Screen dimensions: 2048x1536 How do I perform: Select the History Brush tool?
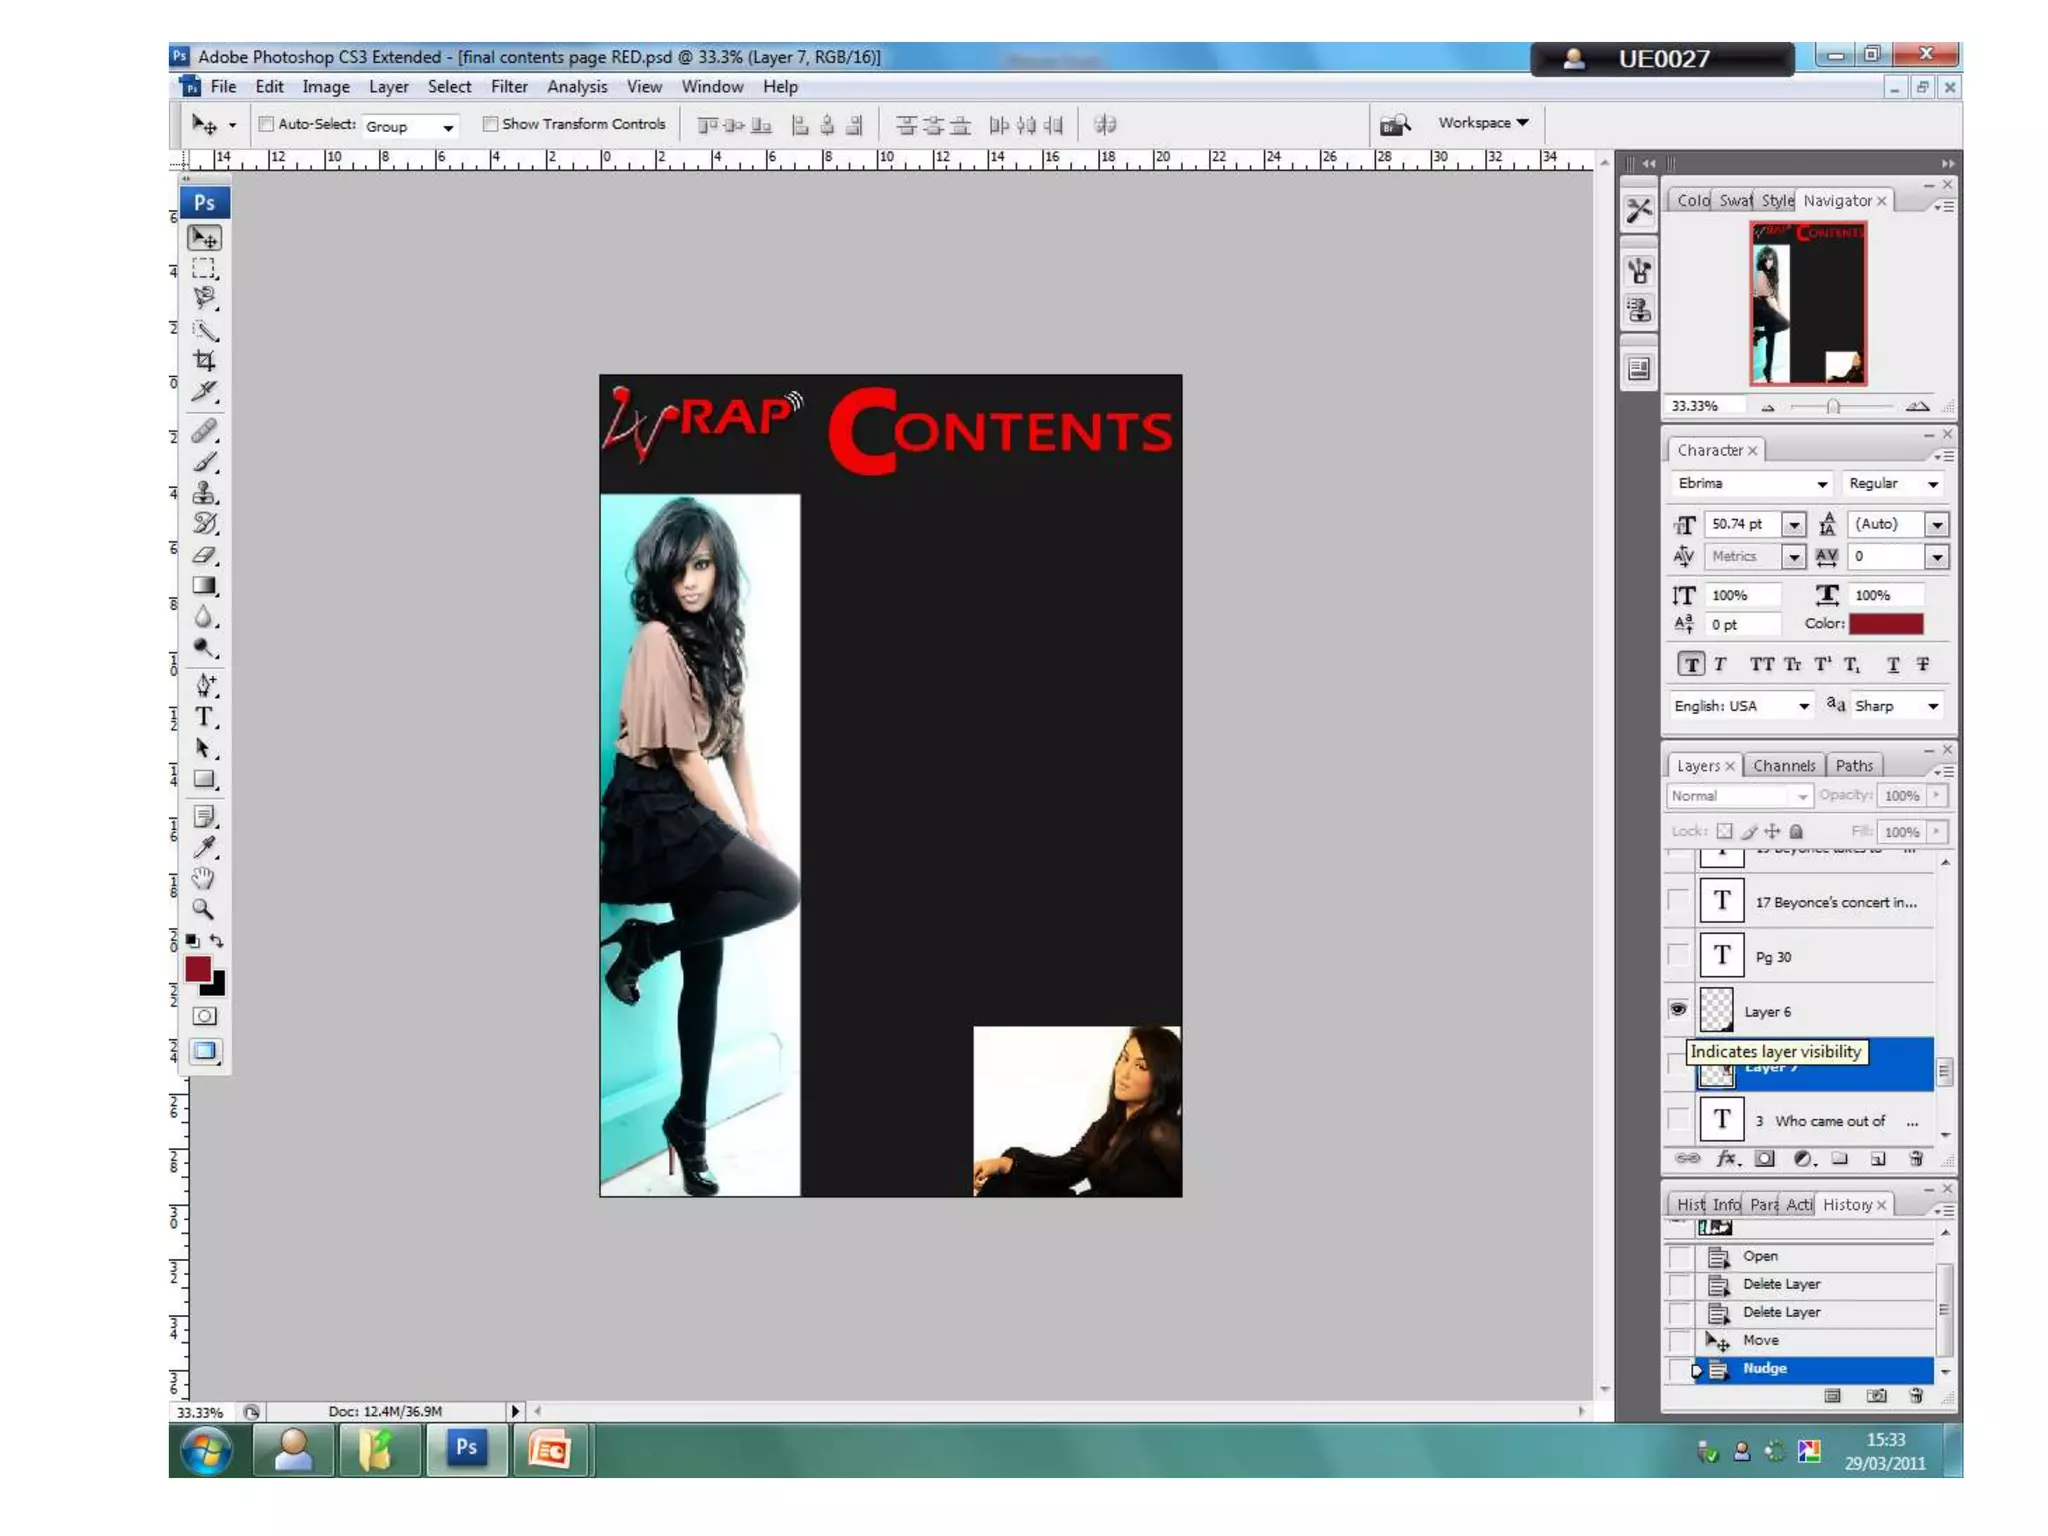(x=204, y=524)
